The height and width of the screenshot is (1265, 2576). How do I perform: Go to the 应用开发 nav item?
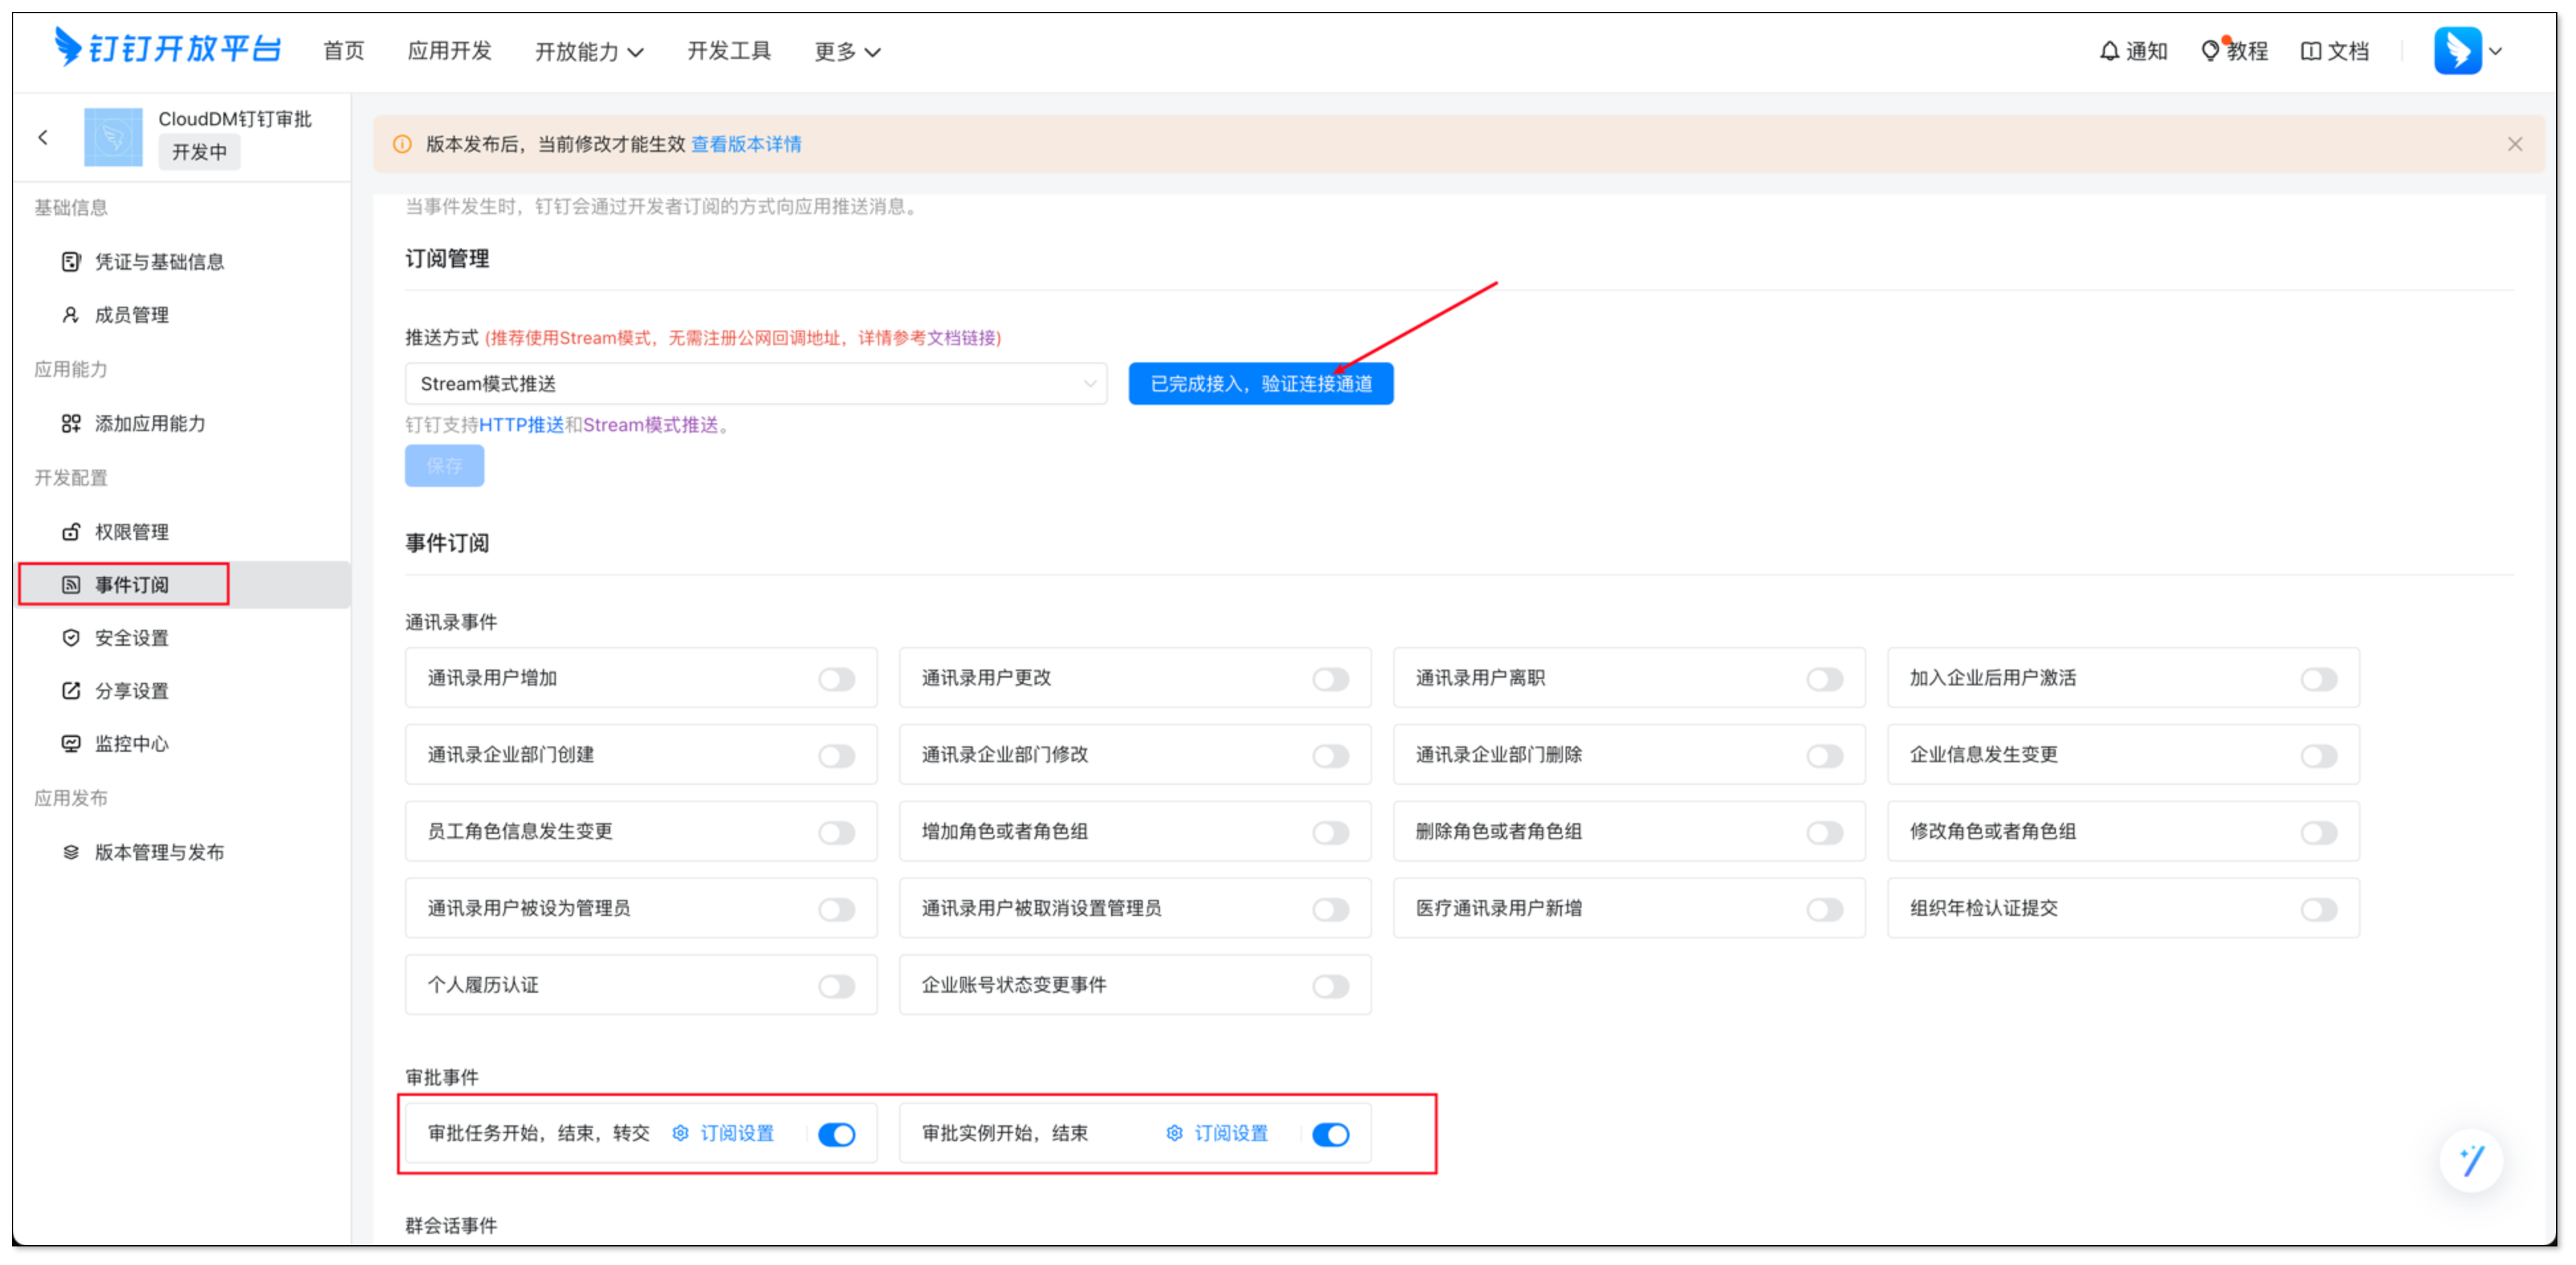click(x=449, y=51)
